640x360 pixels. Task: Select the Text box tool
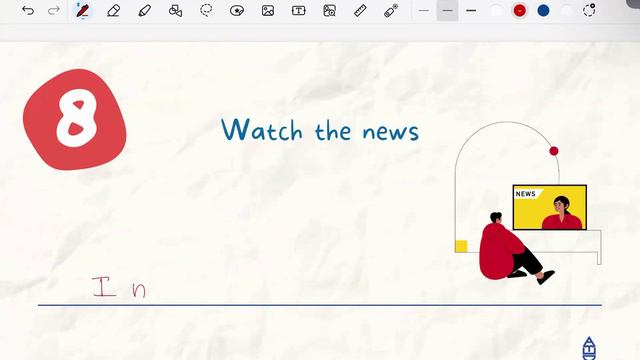[298, 11]
